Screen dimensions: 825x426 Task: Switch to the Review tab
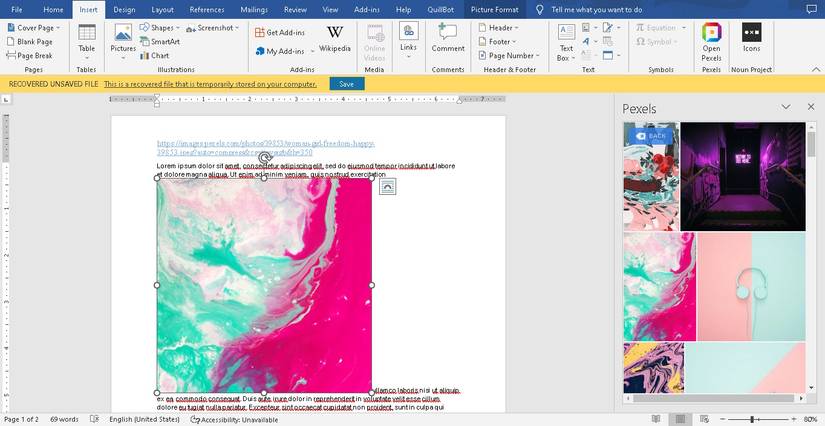pos(295,9)
